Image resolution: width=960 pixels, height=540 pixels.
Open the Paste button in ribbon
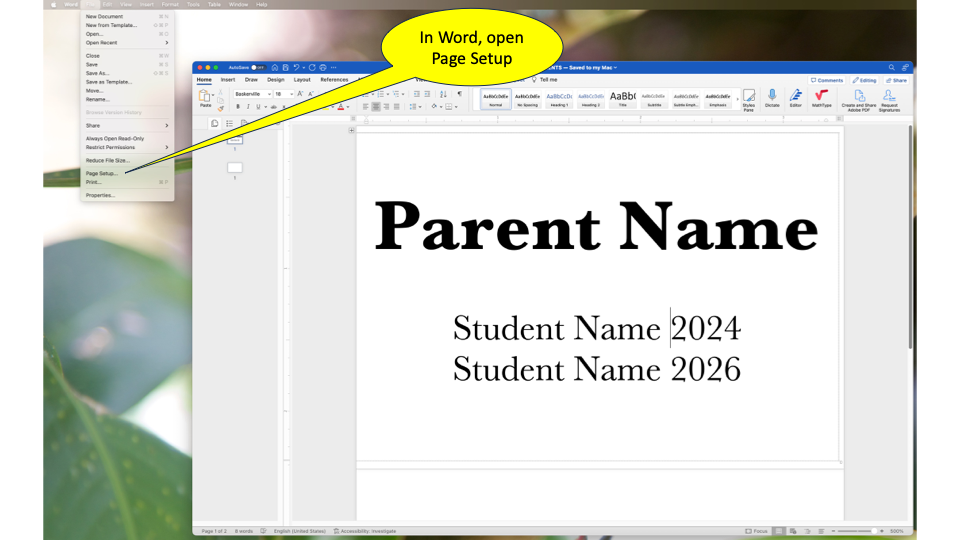205,99
